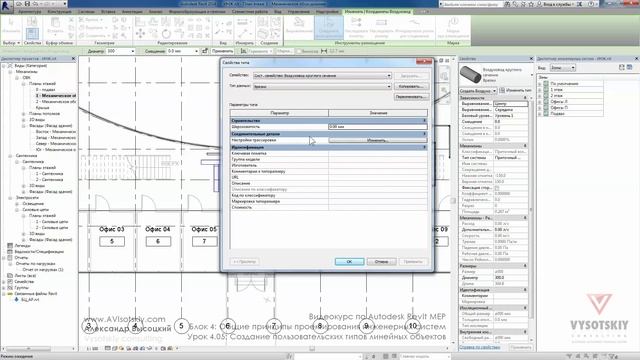This screenshot has width=640, height=360.
Task: Expand the 2 этаж zone in System Browser
Action: 540,96
